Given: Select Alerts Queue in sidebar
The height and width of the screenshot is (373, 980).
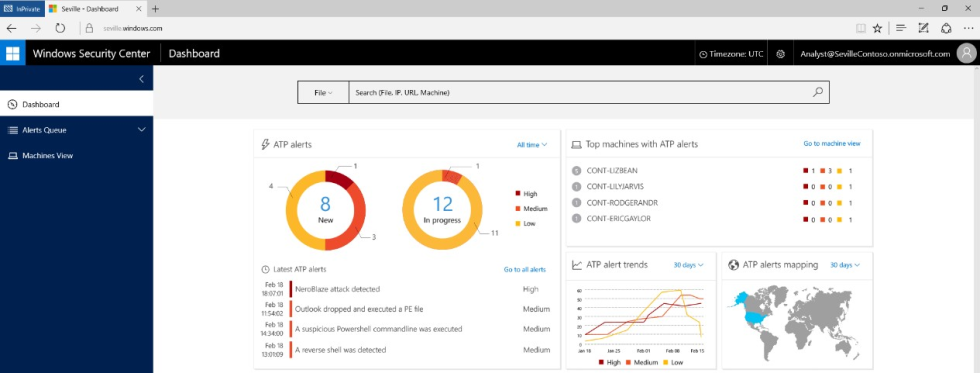Looking at the screenshot, I should pos(76,130).
